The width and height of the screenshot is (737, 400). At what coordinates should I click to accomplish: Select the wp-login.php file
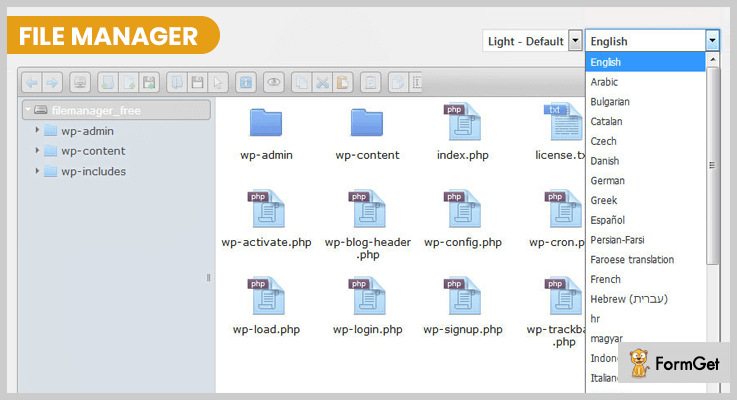pos(368,306)
